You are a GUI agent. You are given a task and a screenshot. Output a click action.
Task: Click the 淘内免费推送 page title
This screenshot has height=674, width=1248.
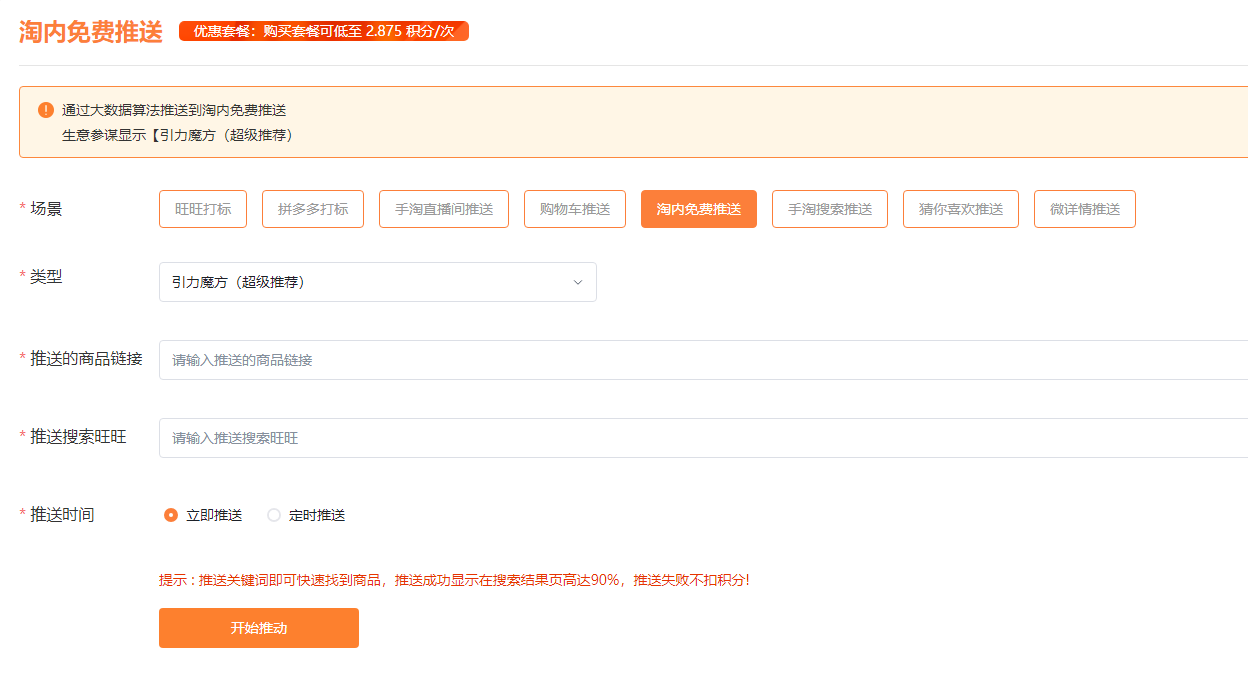tap(90, 31)
